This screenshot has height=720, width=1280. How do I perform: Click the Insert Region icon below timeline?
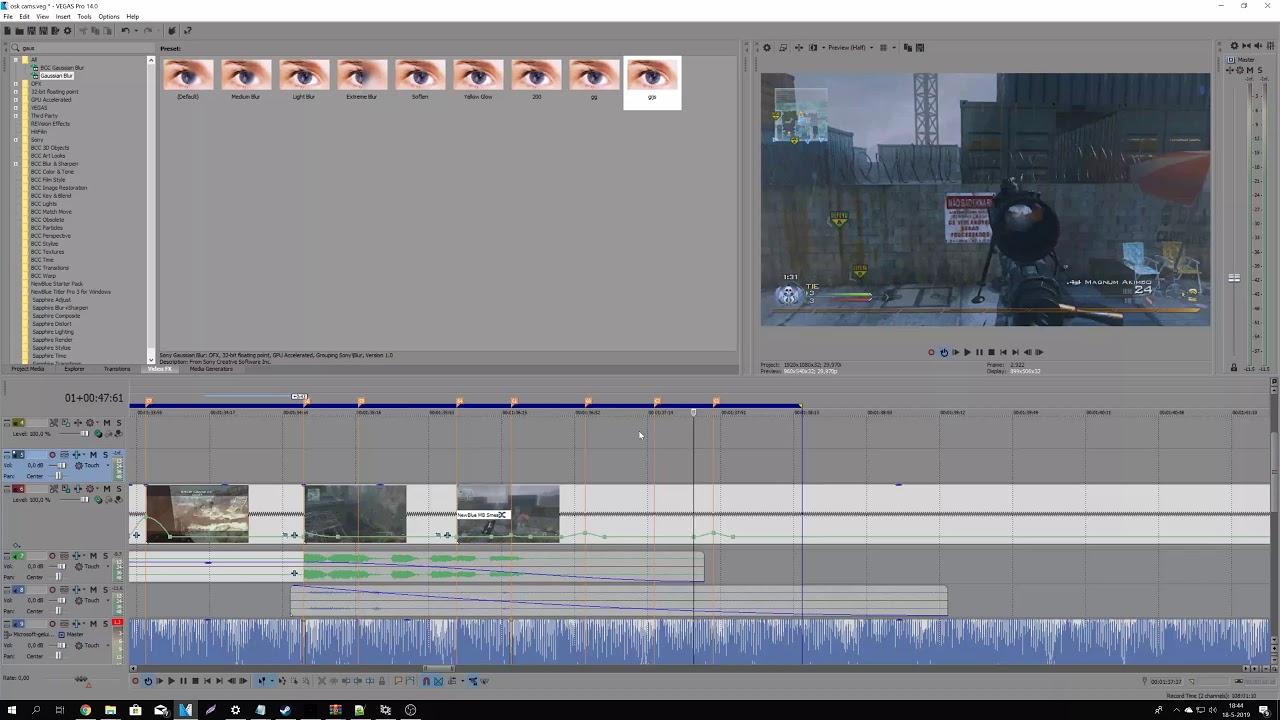point(410,681)
